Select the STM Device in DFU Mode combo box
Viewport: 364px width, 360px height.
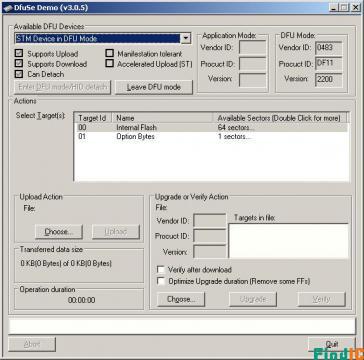click(x=103, y=38)
